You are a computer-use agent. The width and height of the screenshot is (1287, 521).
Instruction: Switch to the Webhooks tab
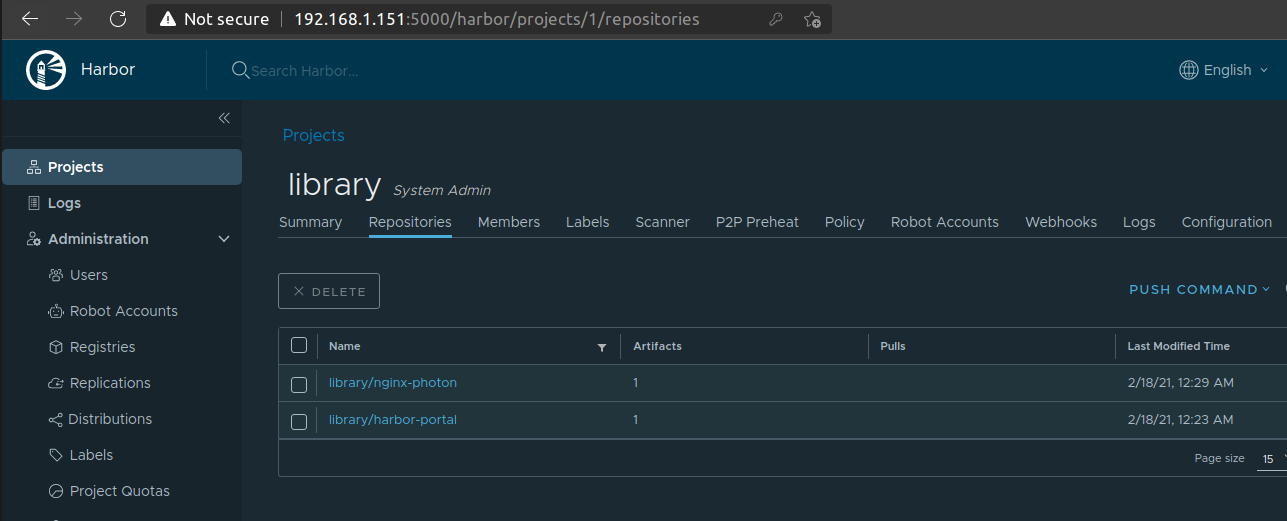pos(1061,222)
